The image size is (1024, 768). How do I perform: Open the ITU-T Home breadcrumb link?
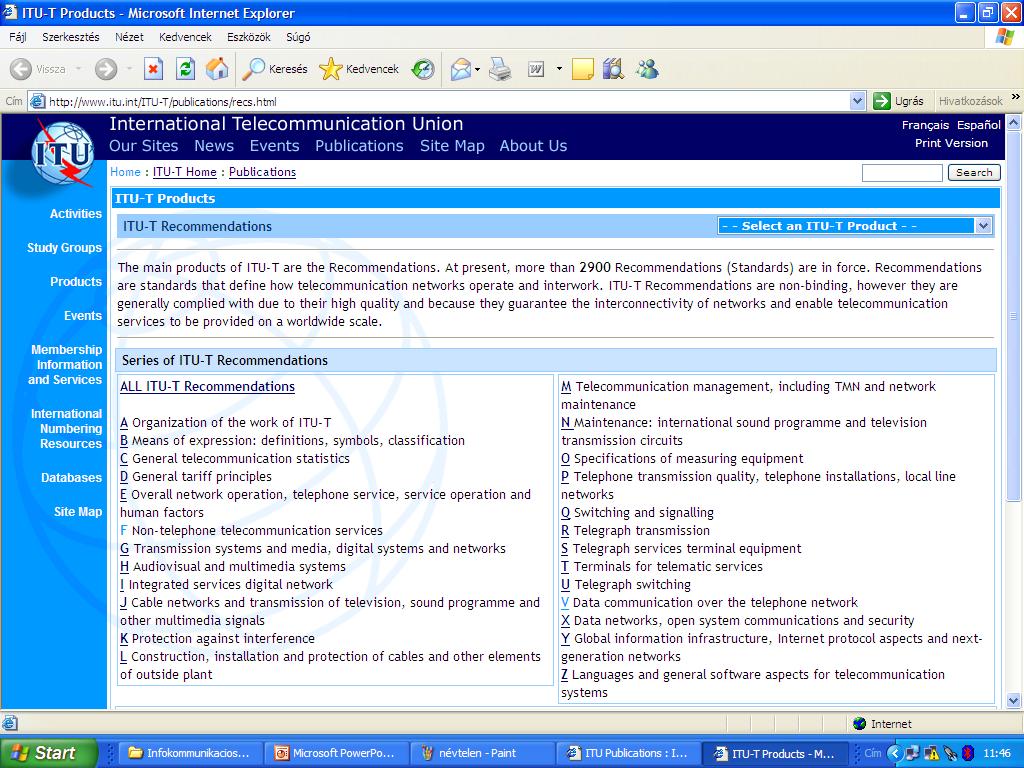pos(185,172)
